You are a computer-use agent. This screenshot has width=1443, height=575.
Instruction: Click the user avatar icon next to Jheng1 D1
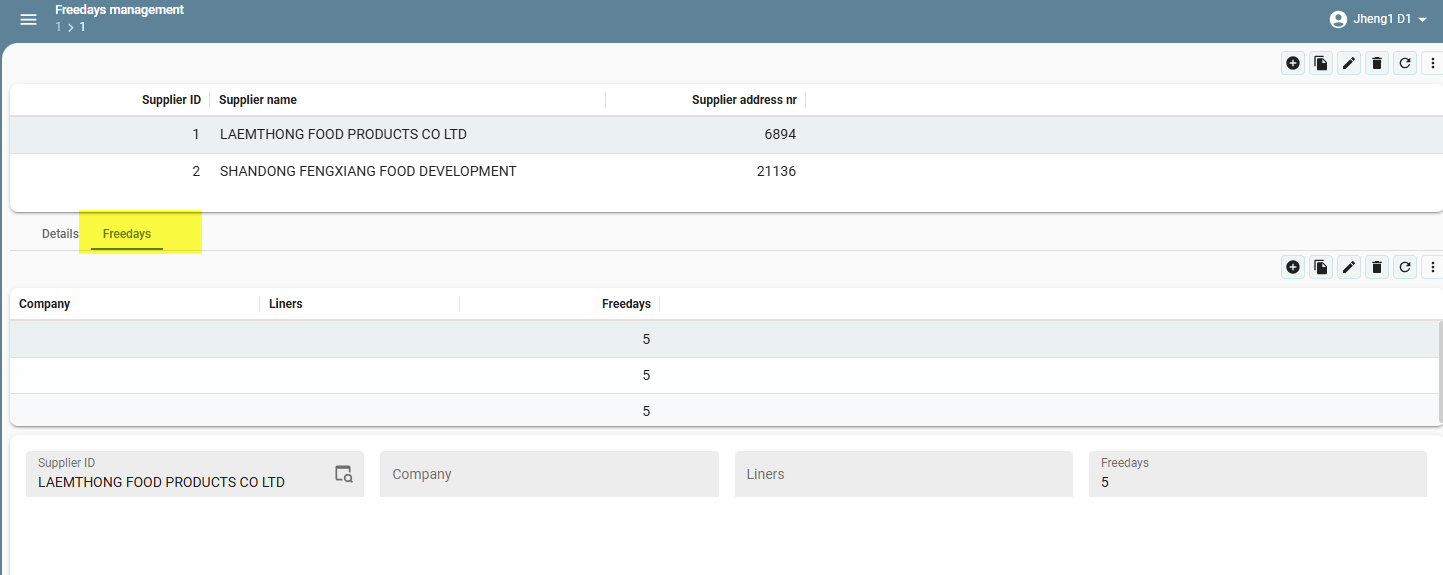[x=1338, y=19]
